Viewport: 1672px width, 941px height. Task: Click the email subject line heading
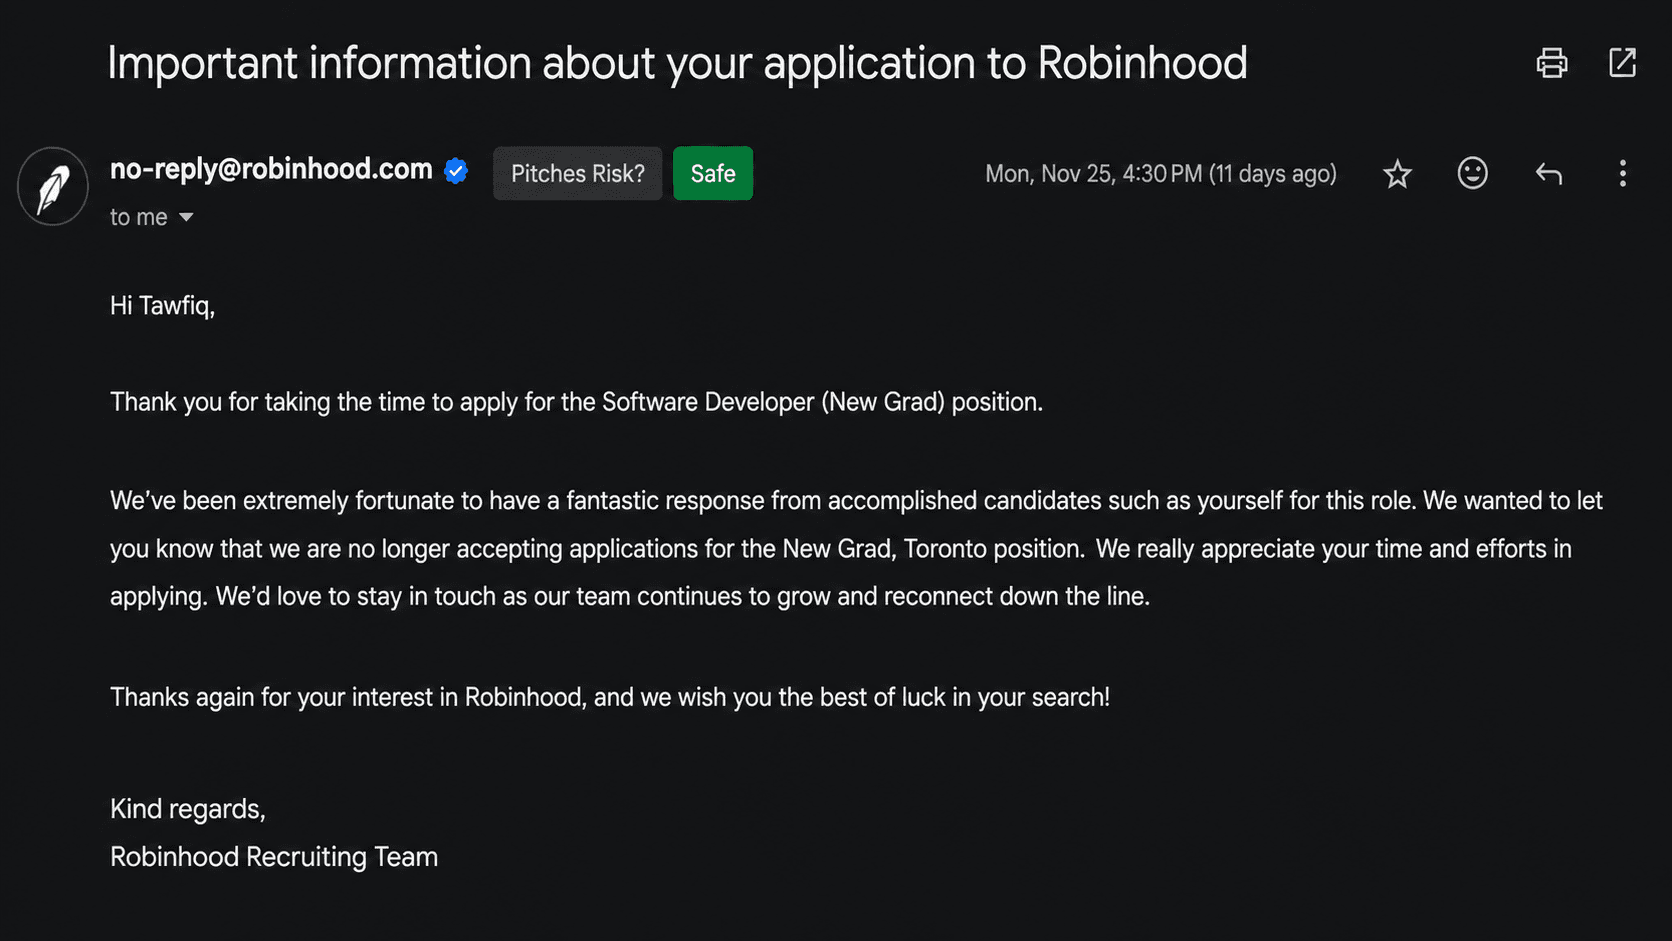coord(677,63)
